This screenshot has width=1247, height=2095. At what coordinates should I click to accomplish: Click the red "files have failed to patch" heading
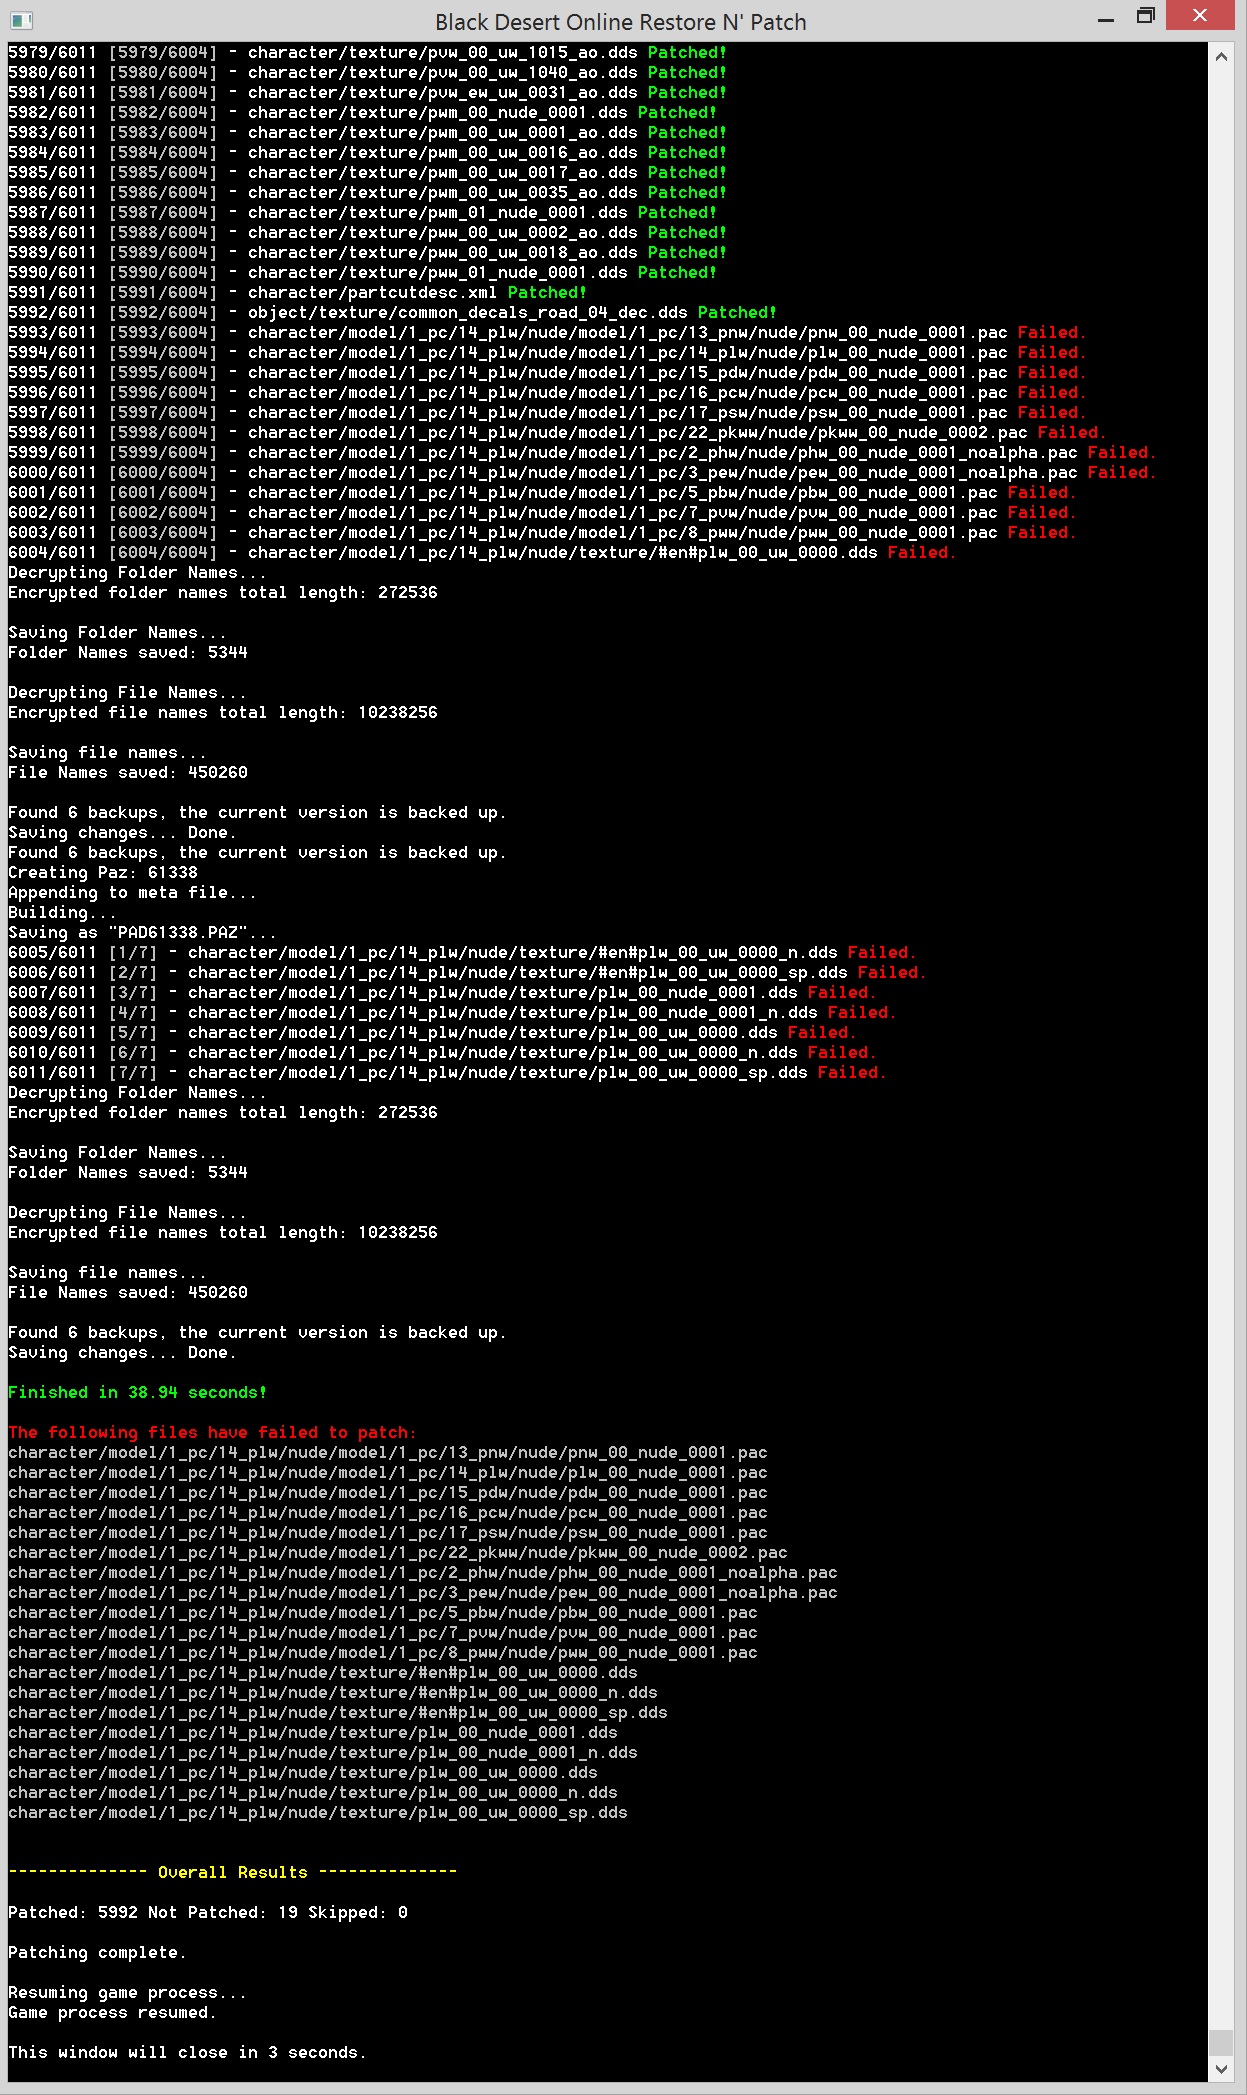[211, 1432]
